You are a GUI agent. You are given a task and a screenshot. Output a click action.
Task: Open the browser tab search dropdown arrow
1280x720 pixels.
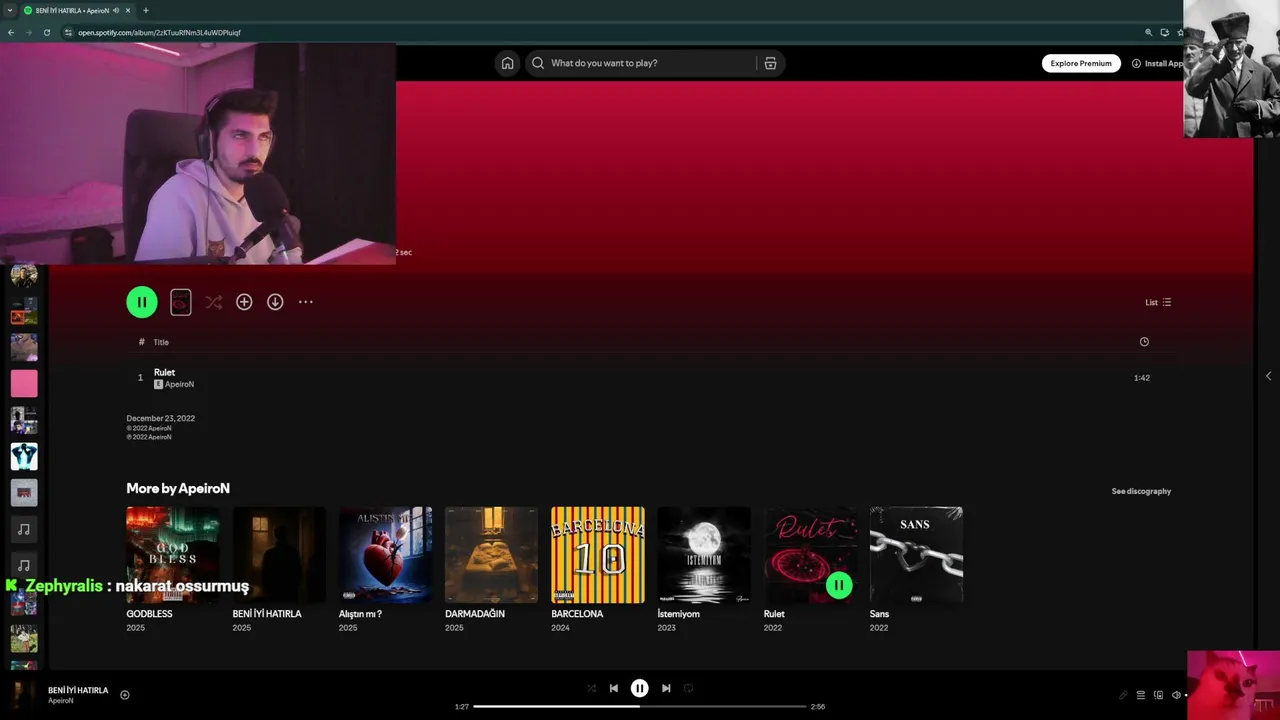tap(10, 10)
